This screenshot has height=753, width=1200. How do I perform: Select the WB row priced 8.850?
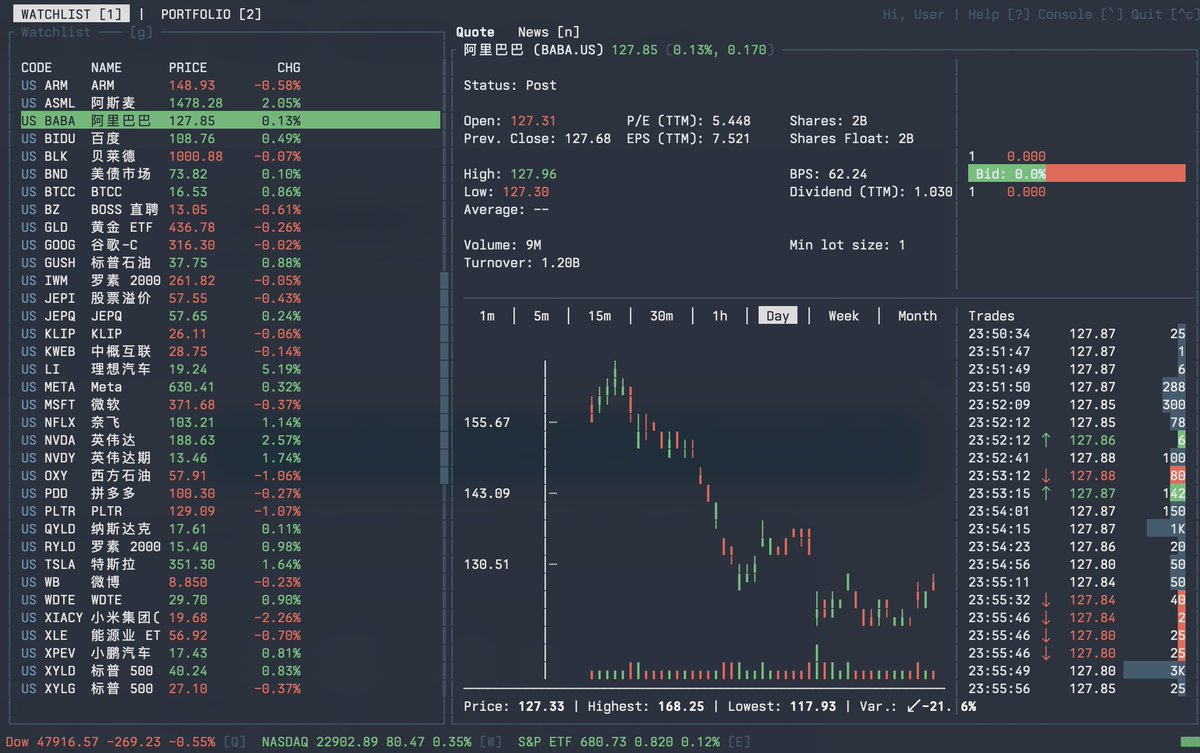click(230, 582)
